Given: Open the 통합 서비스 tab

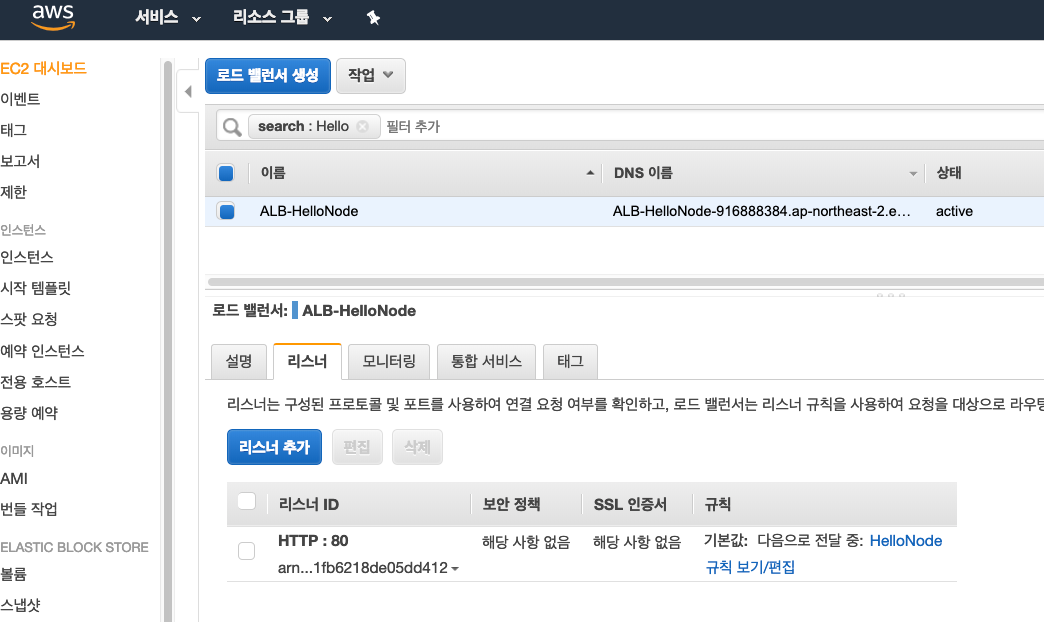Looking at the screenshot, I should 486,361.
